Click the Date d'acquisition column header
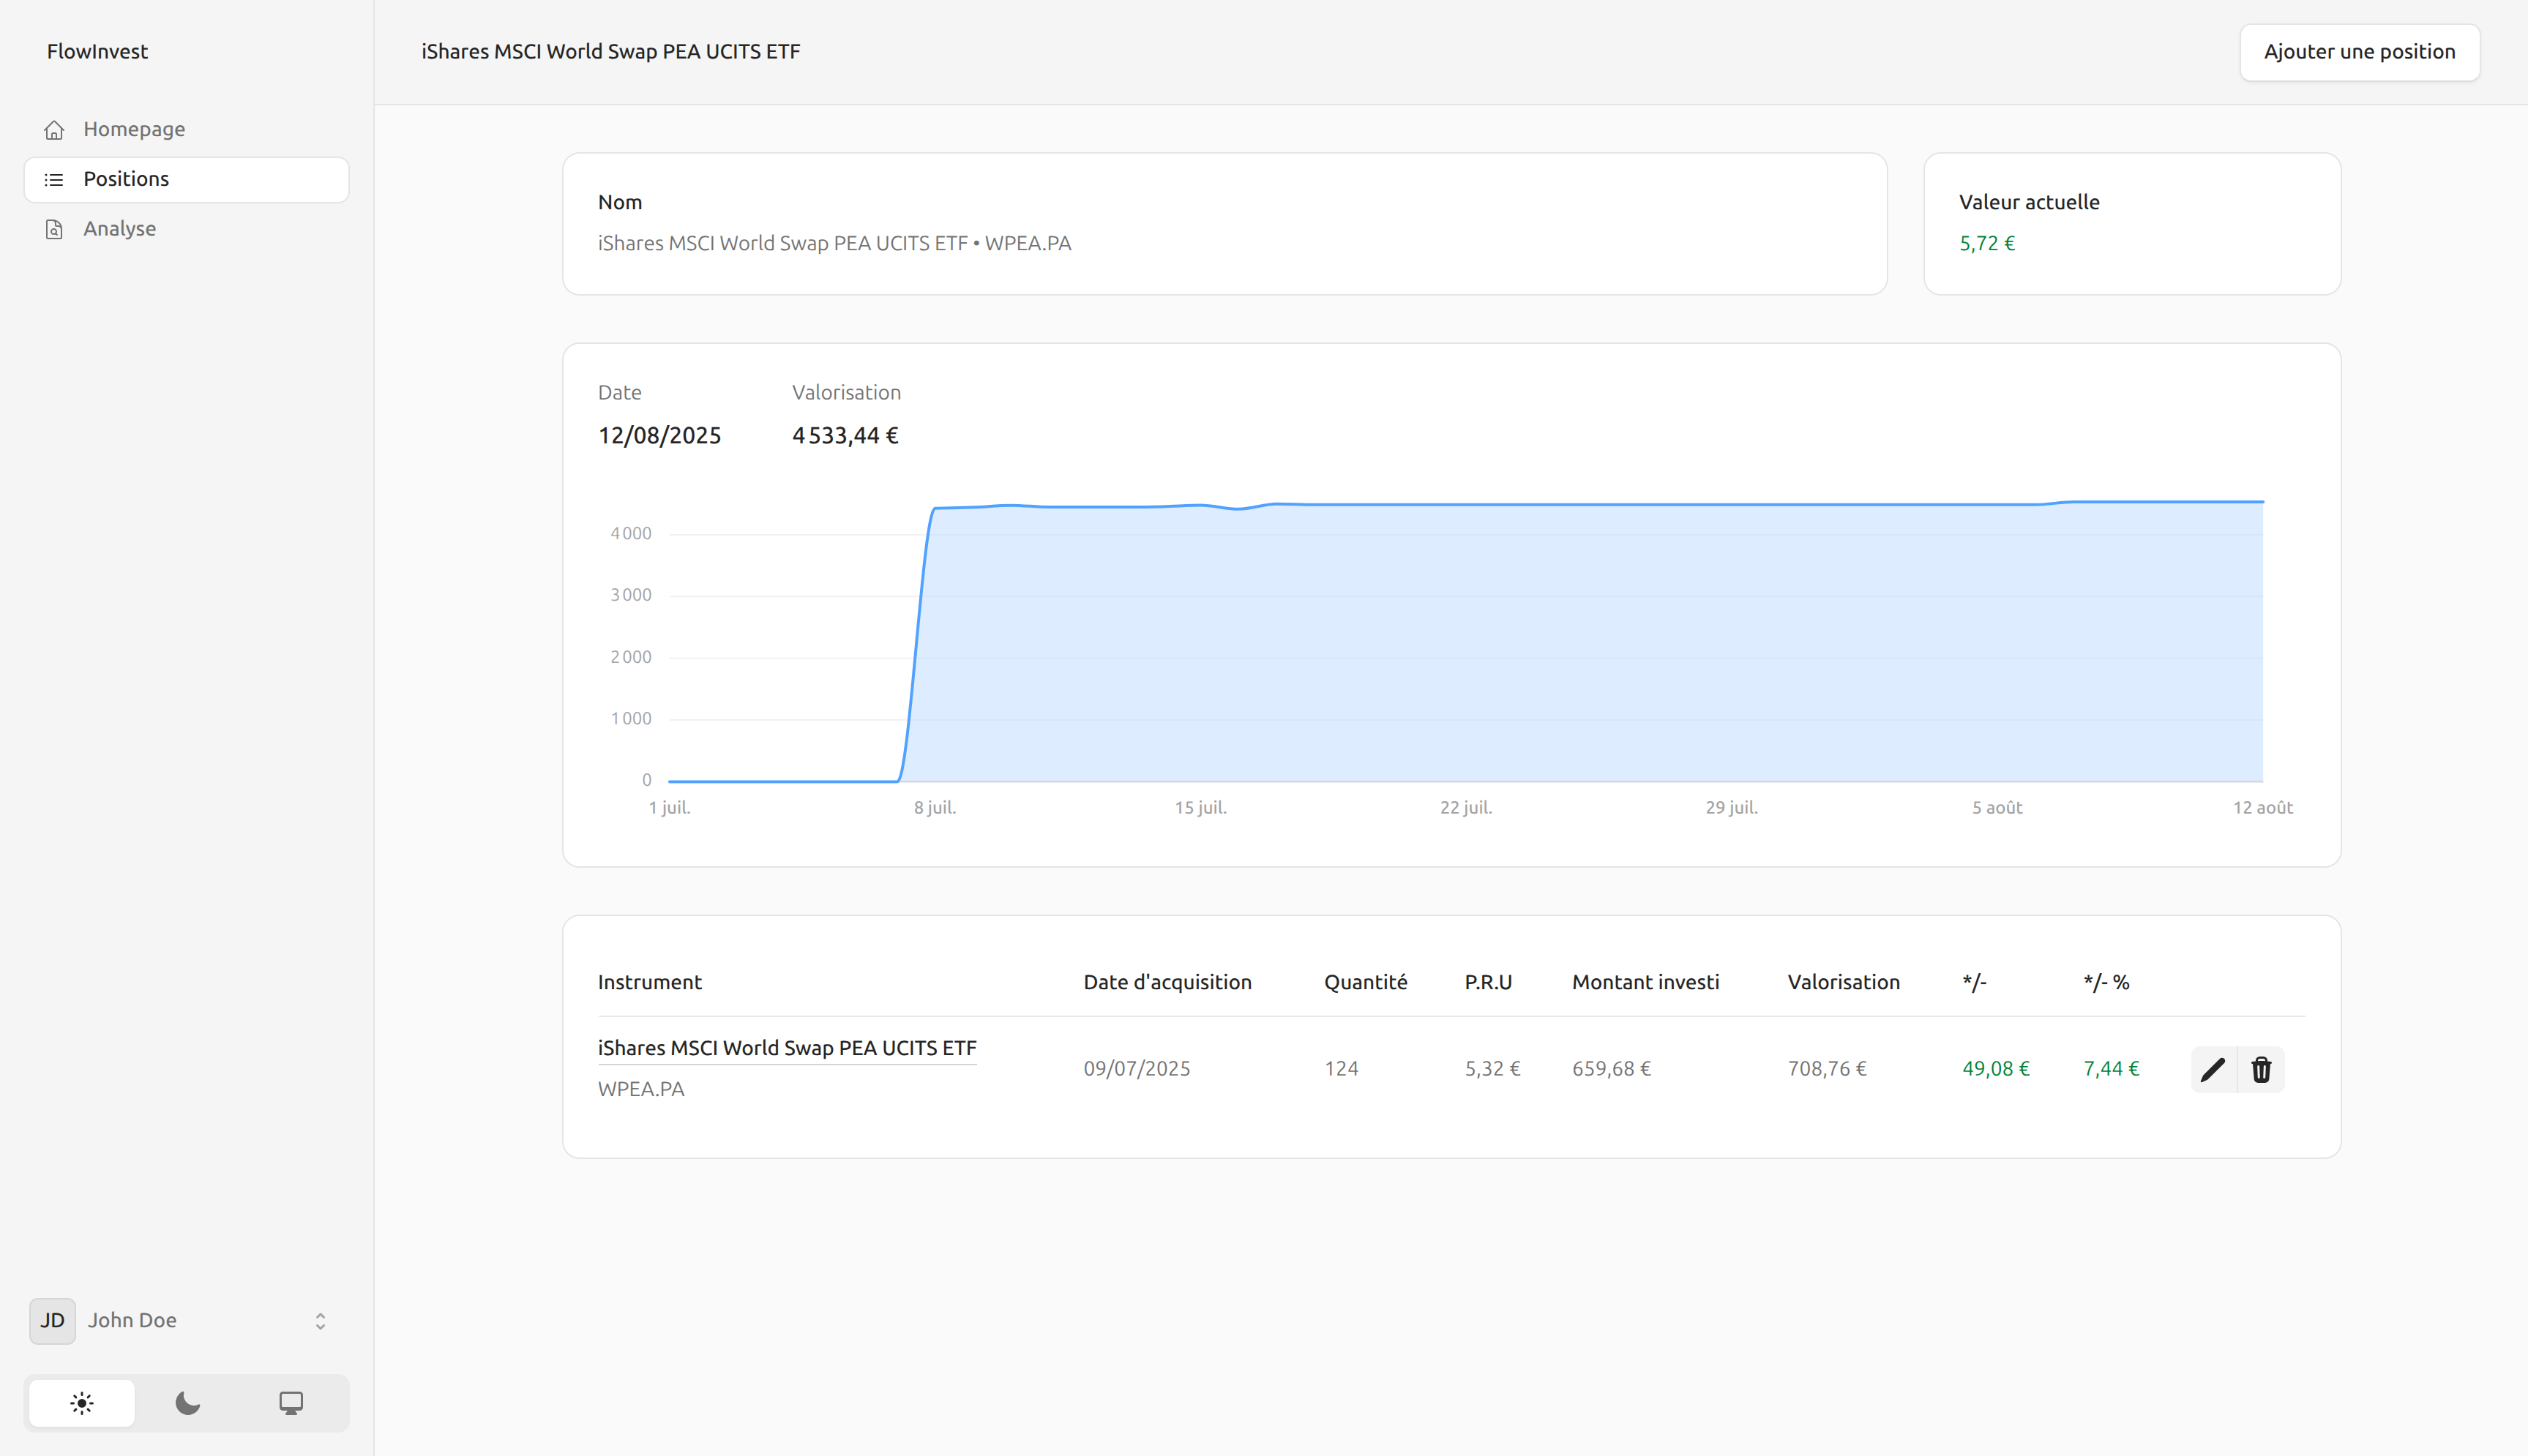Image resolution: width=2528 pixels, height=1456 pixels. (x=1167, y=982)
